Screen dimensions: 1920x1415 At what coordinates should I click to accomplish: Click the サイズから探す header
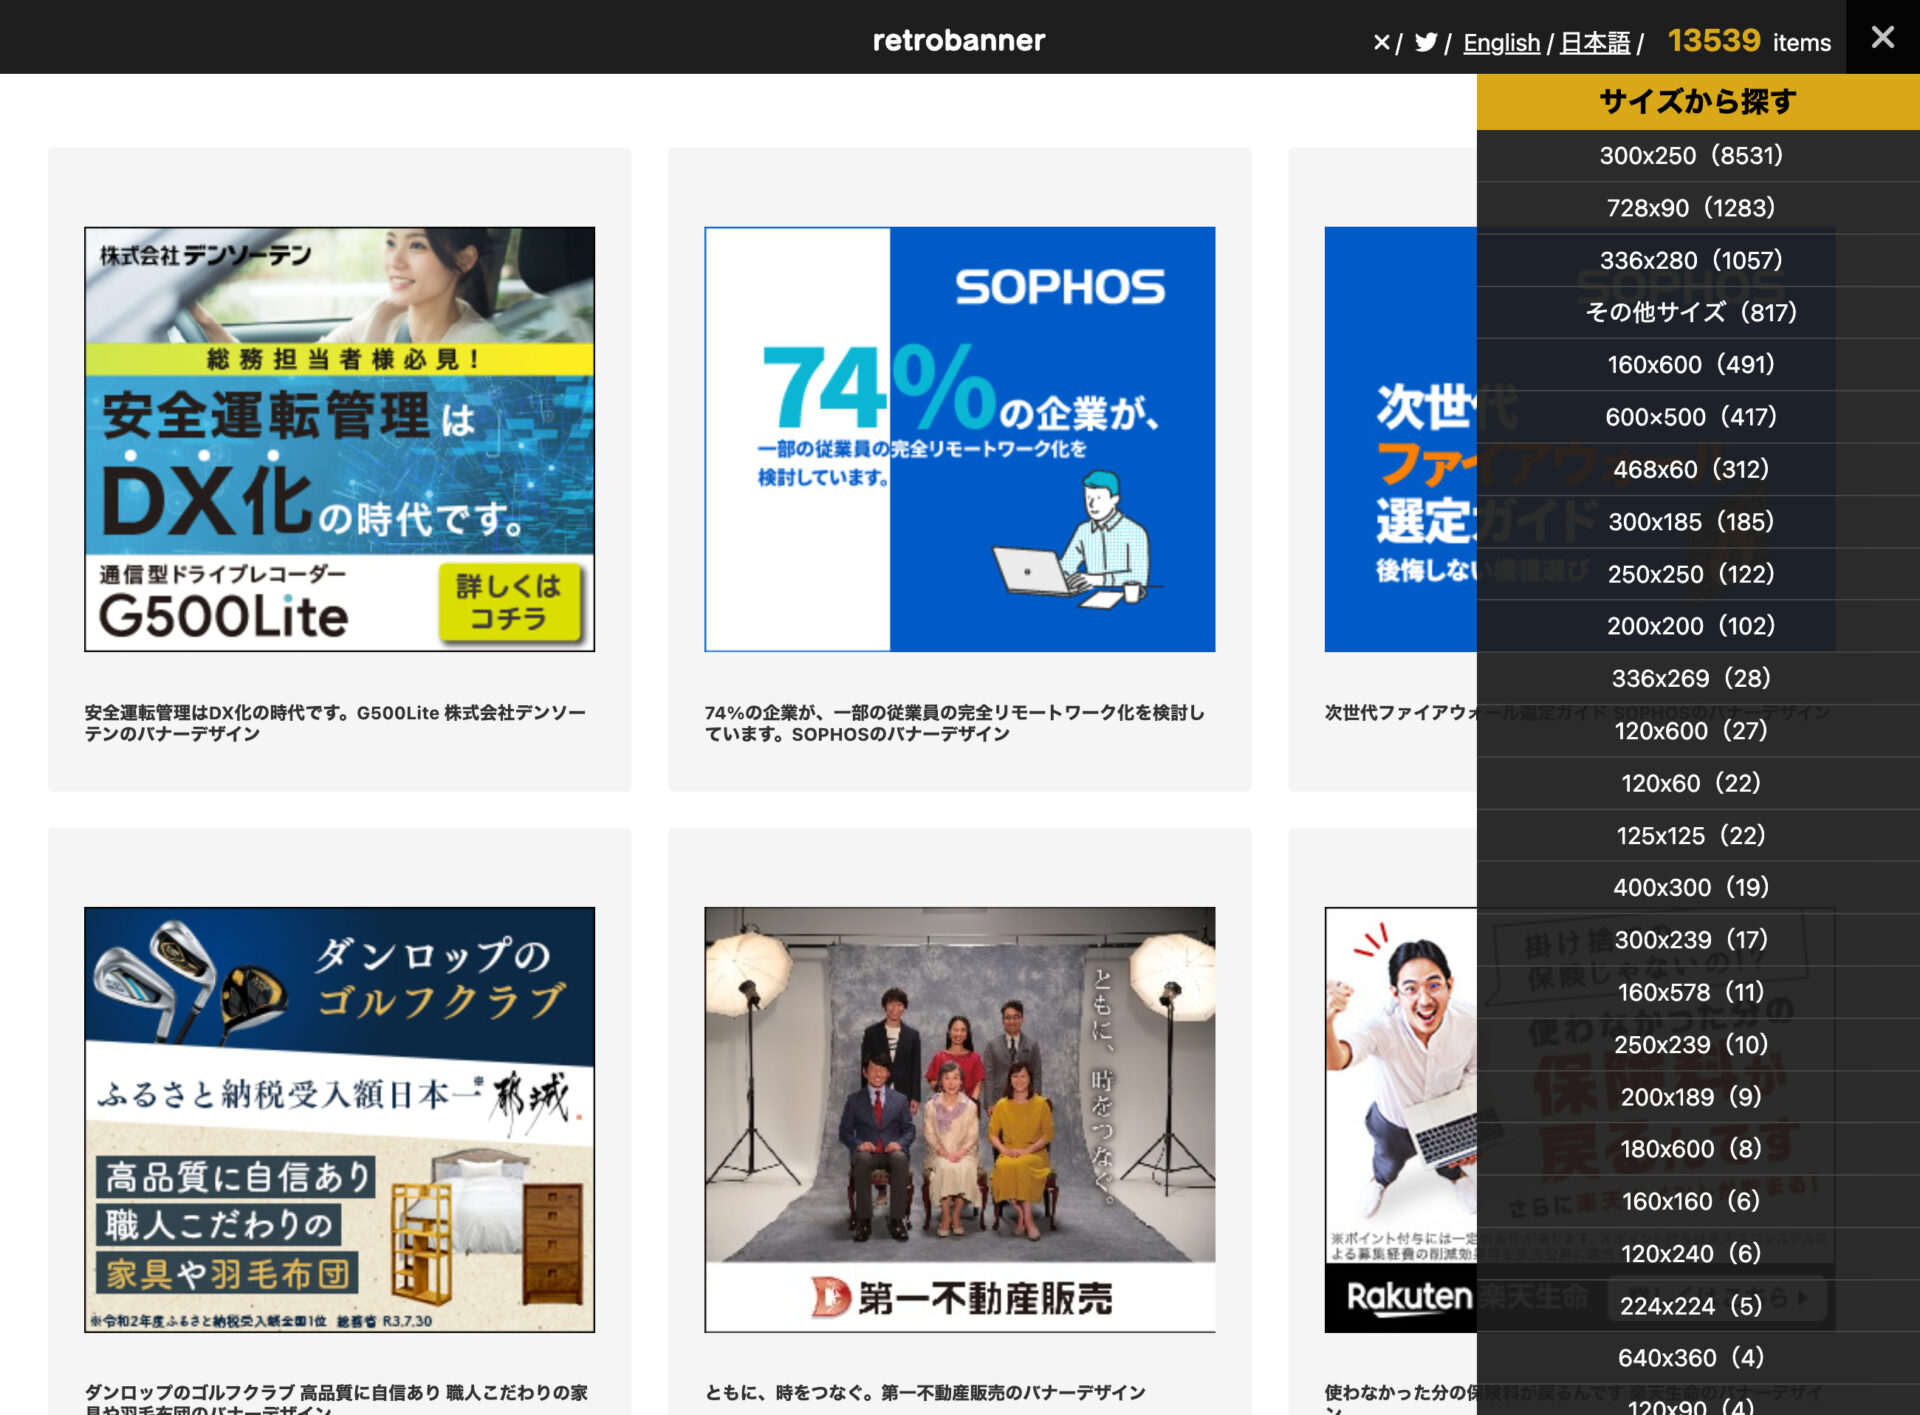tap(1698, 101)
